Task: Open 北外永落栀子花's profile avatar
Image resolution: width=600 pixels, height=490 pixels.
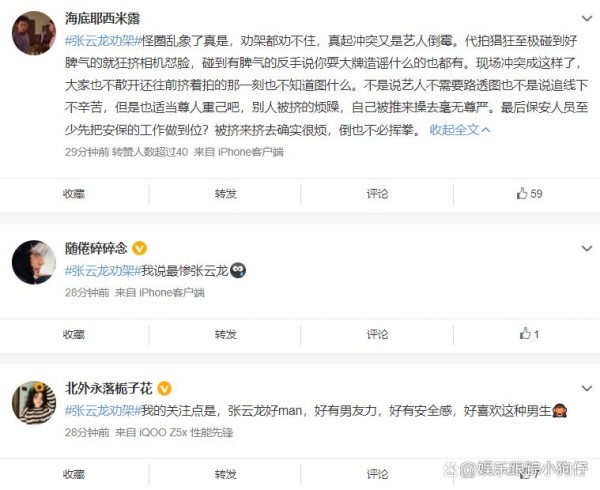Action: point(34,403)
